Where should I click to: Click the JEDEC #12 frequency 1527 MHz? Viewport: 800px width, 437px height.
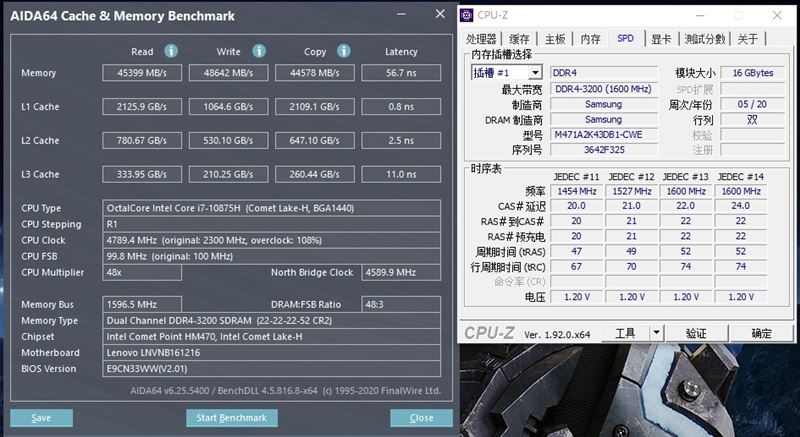coord(631,191)
